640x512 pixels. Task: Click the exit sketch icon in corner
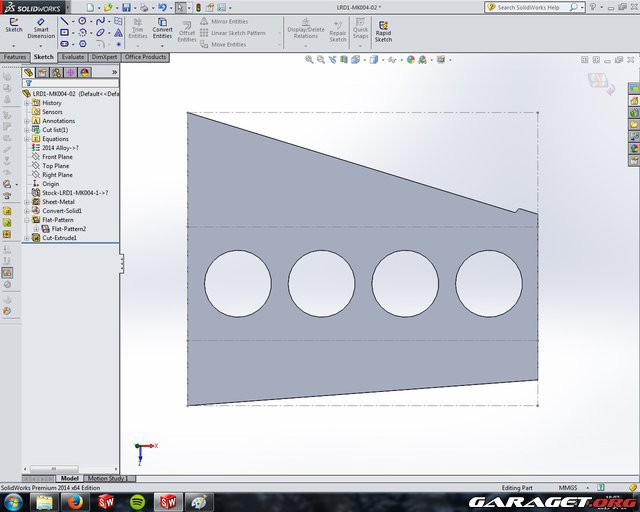click(x=597, y=83)
